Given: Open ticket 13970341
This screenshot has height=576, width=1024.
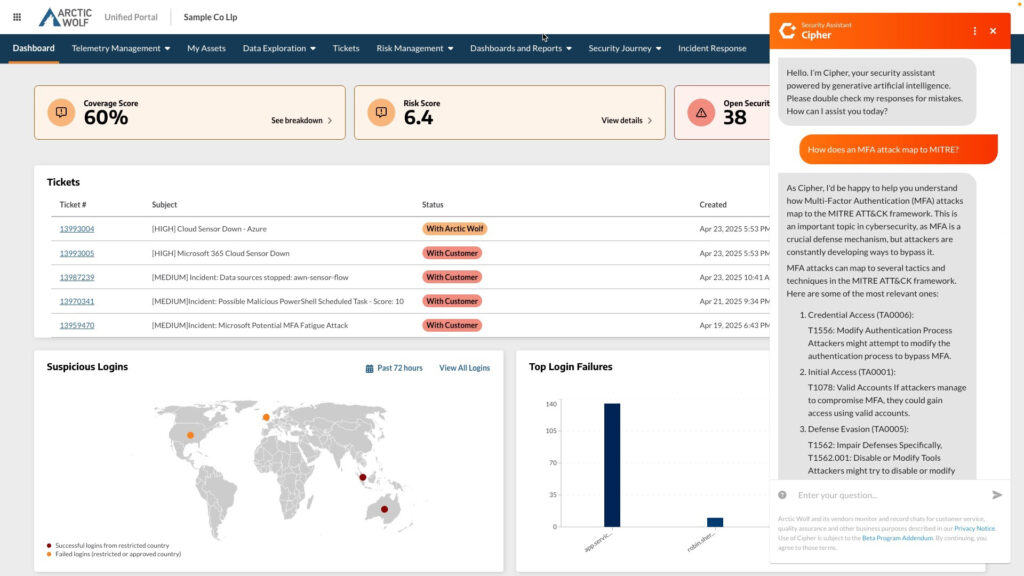Looking at the screenshot, I should (77, 302).
